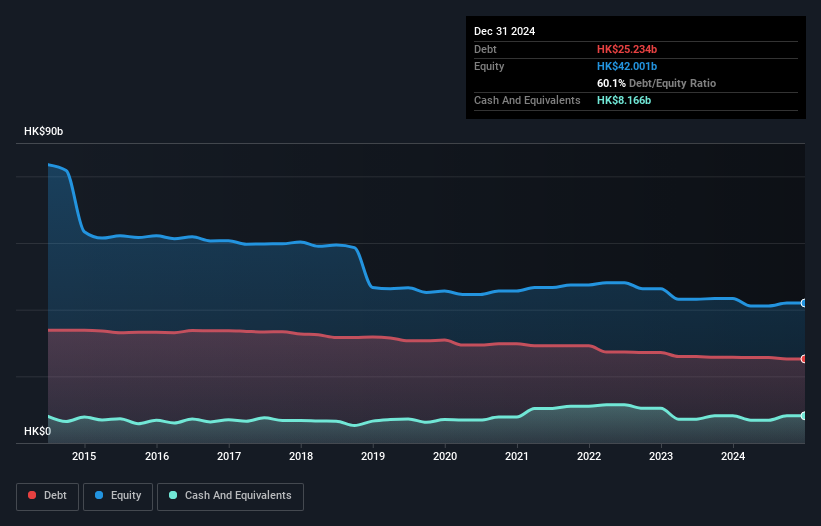Select the Equity end-point marker on chart

(x=803, y=303)
